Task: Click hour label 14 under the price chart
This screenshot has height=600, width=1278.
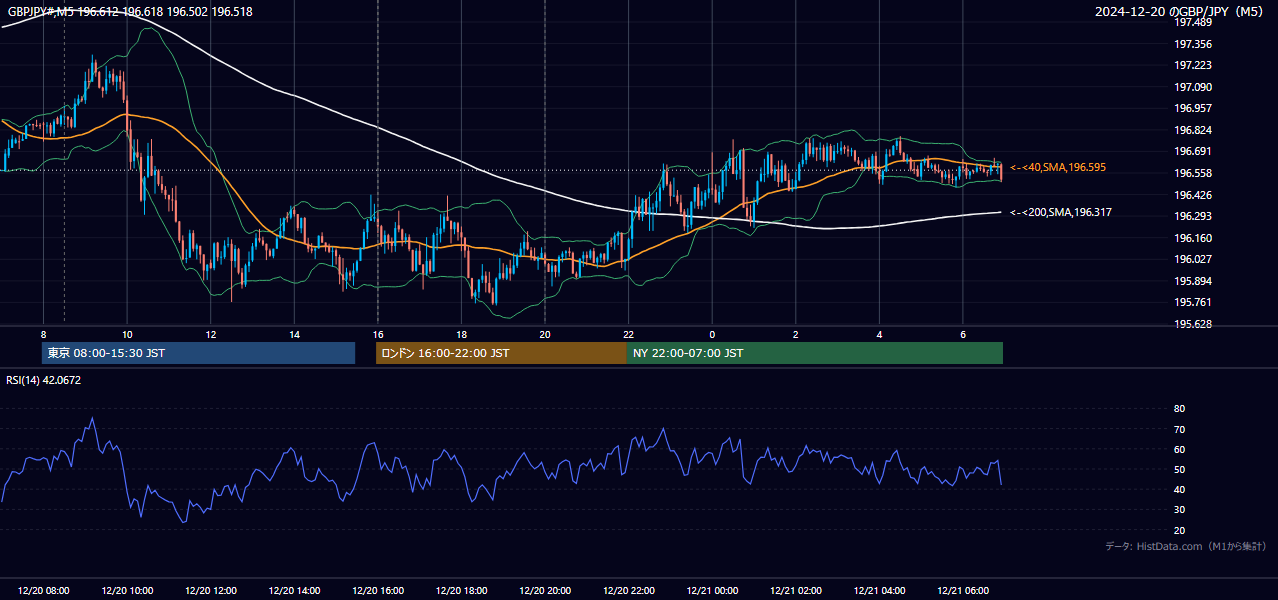Action: (x=294, y=334)
